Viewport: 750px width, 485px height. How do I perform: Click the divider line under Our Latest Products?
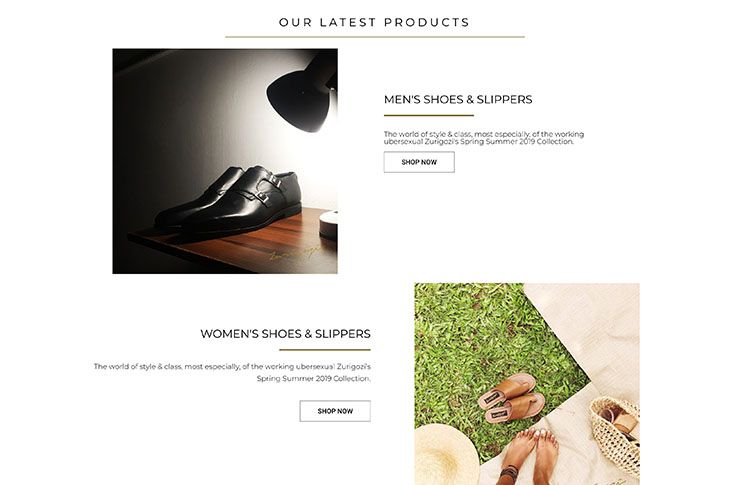click(x=375, y=36)
